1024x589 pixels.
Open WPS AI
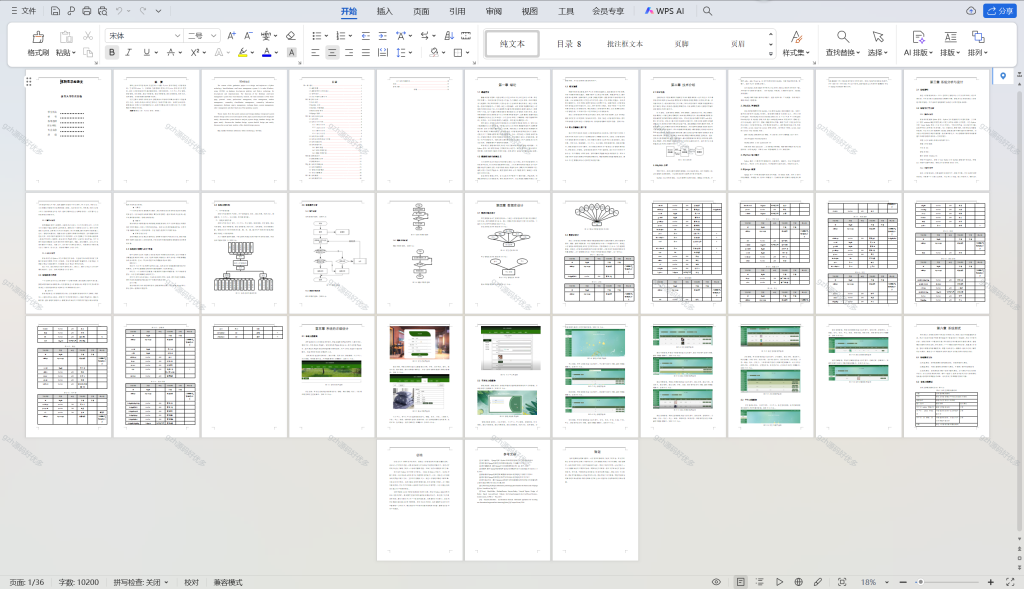[x=664, y=11]
